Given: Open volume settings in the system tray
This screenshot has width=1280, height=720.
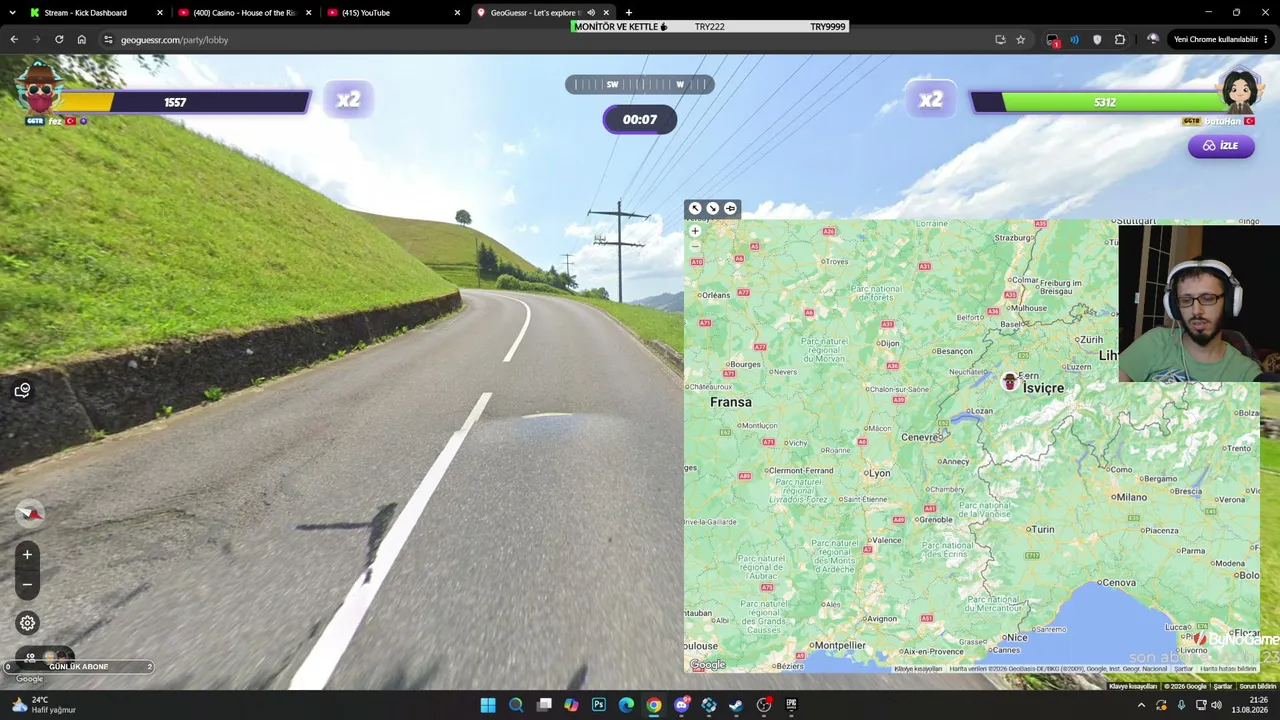Looking at the screenshot, I should (1216, 705).
